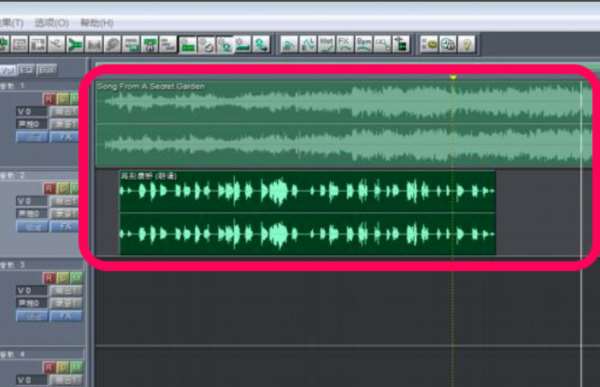Click the green arrow merge toolbar icon
This screenshot has height=387, width=600.
coord(75,44)
